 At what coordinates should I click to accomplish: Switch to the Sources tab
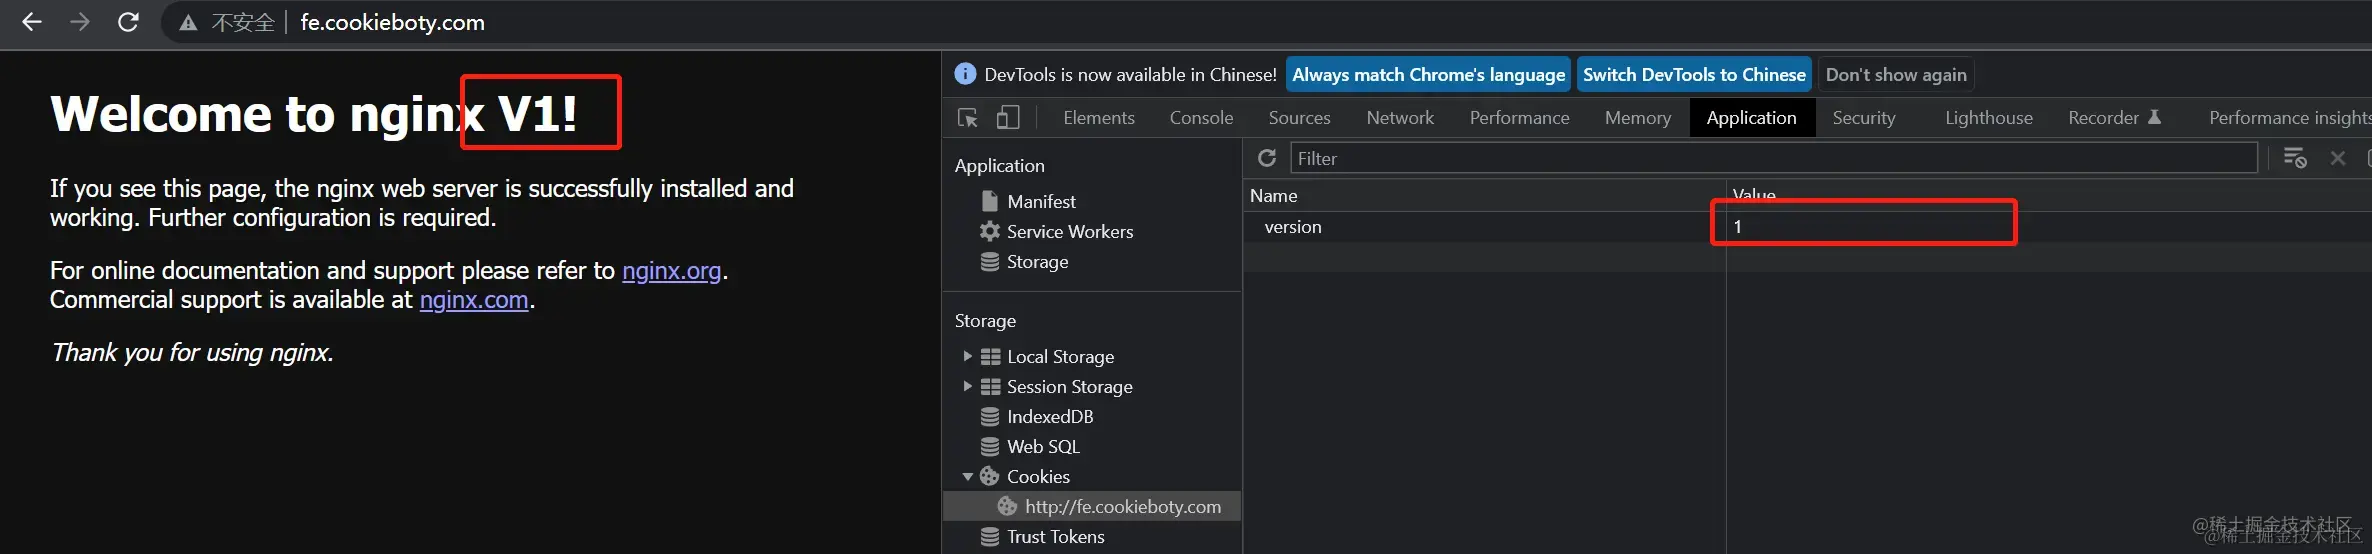(x=1299, y=118)
